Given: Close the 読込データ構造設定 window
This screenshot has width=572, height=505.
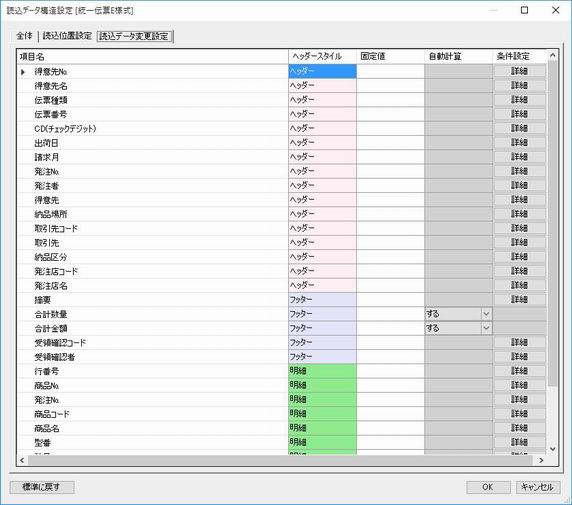Looking at the screenshot, I should (x=556, y=10).
